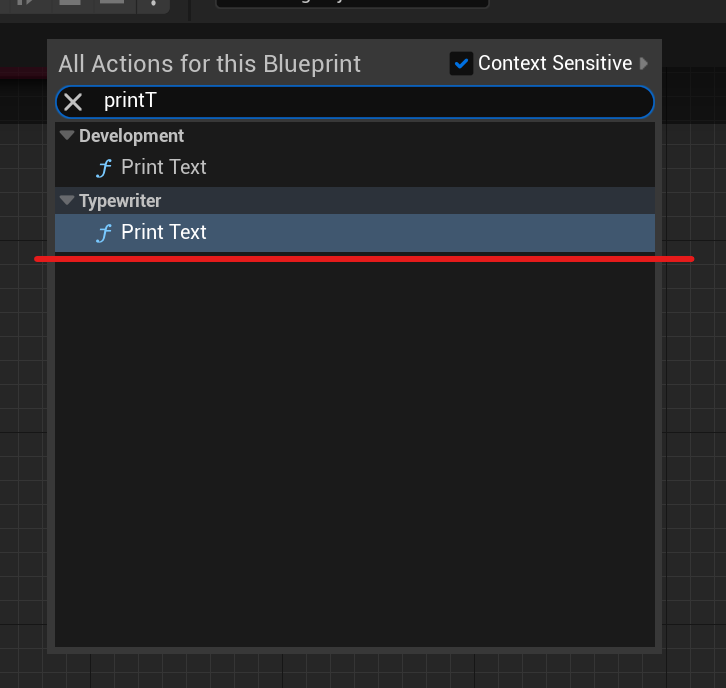
Task: Expand options arrow right of Context Sensitive
Action: pos(643,63)
